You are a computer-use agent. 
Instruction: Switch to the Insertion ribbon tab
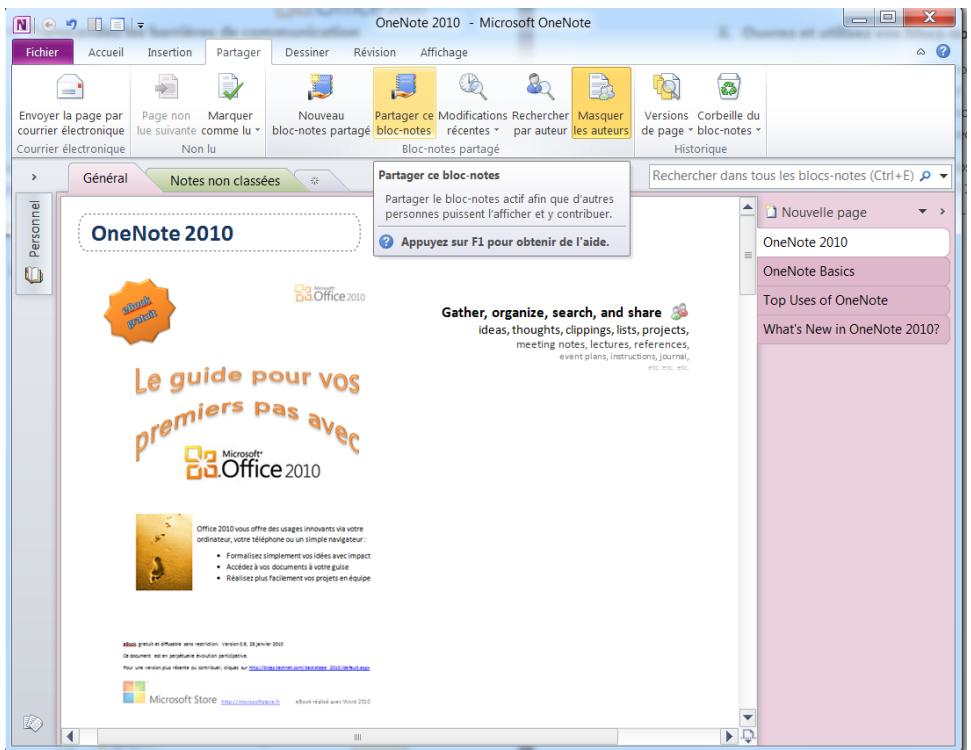click(170, 52)
